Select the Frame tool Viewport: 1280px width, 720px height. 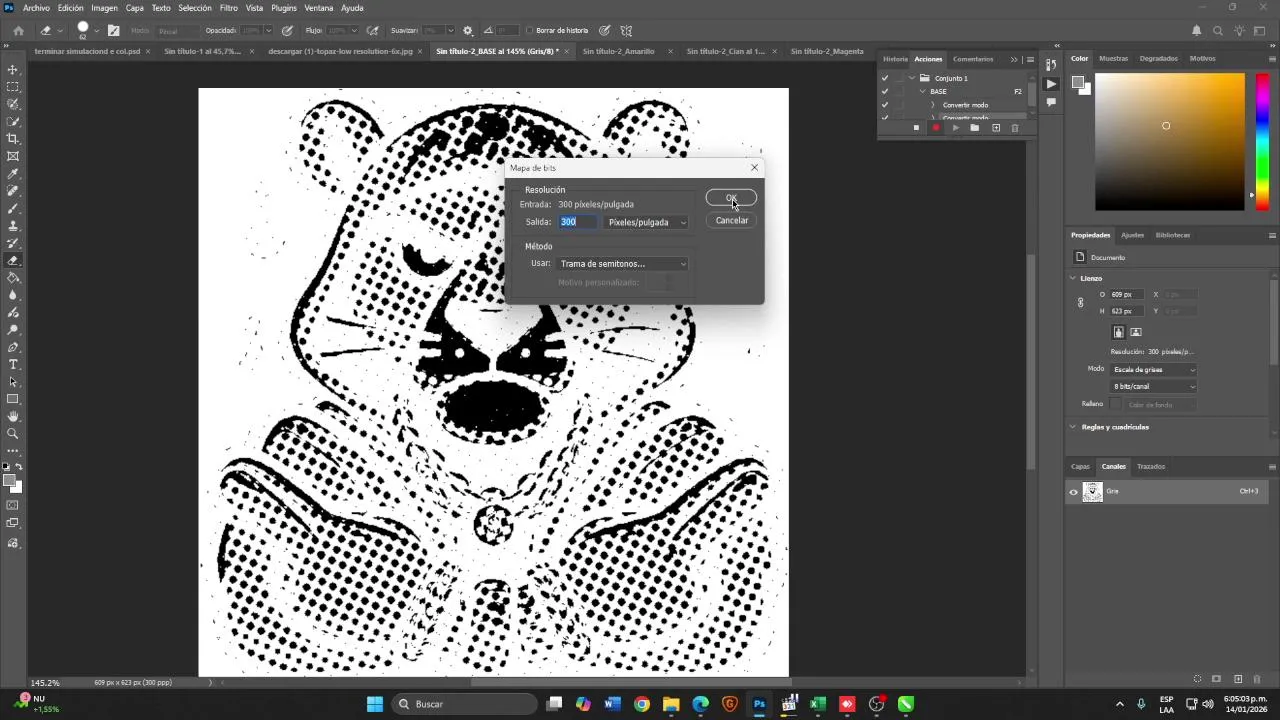(13, 156)
